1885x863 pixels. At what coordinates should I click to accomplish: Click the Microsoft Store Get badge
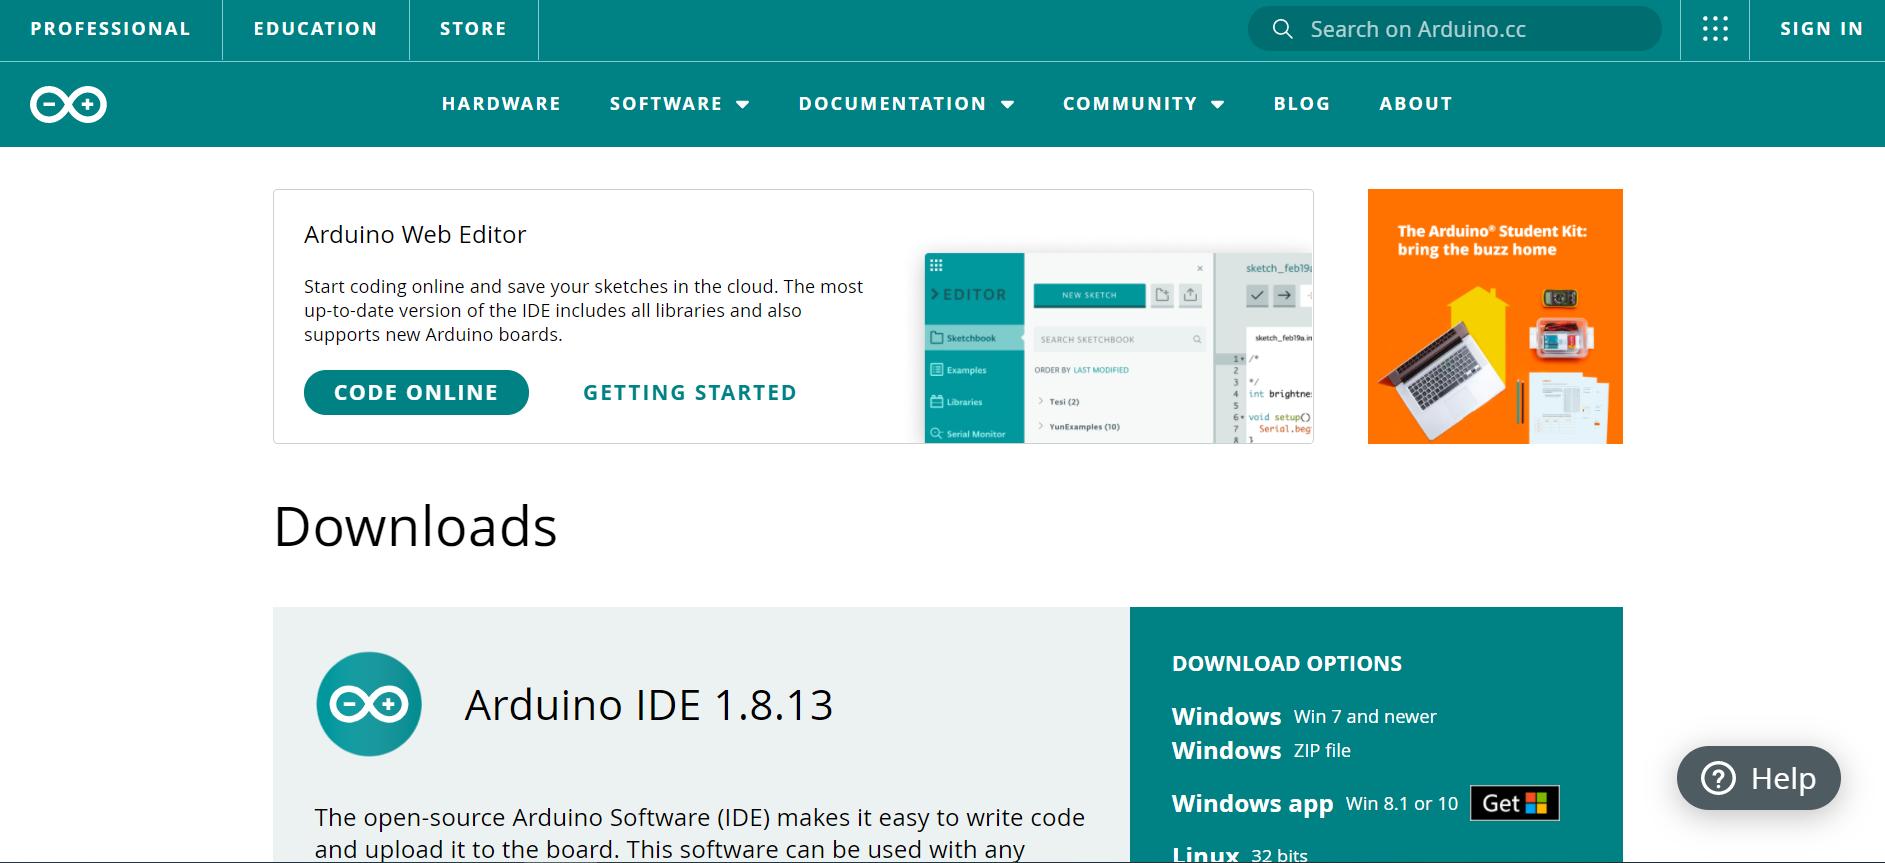point(1515,803)
